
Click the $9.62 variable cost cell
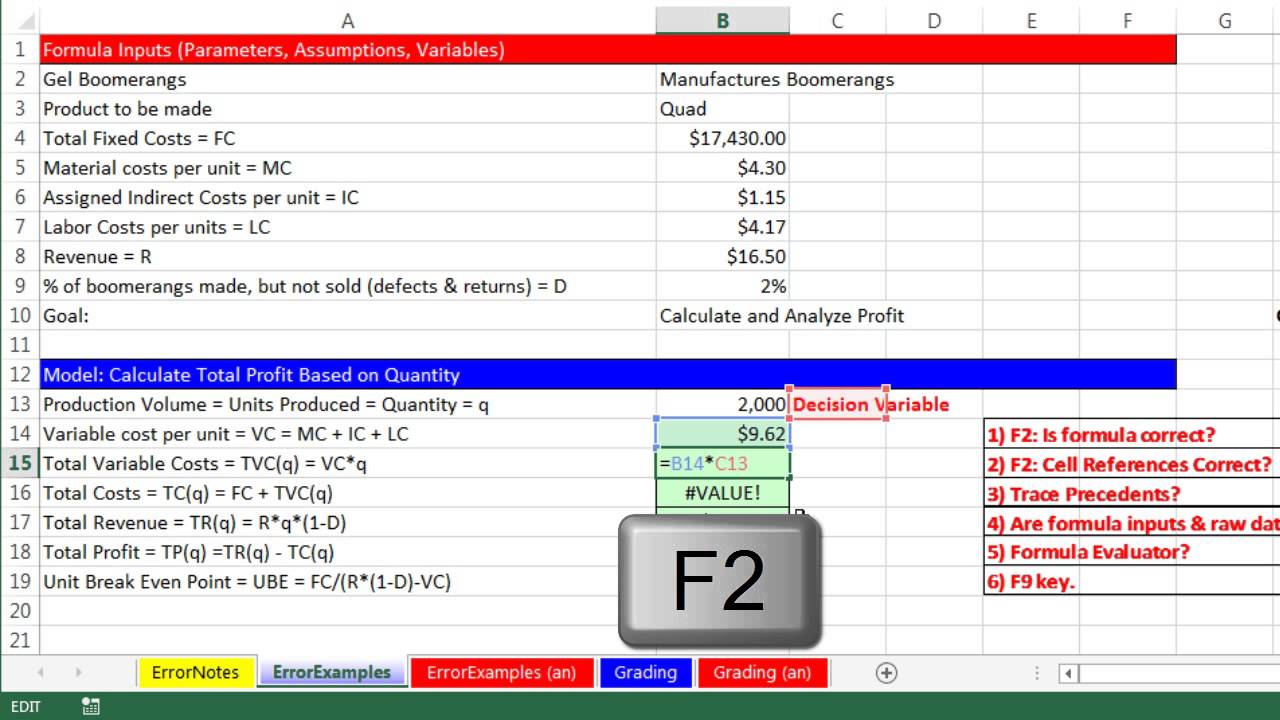722,434
